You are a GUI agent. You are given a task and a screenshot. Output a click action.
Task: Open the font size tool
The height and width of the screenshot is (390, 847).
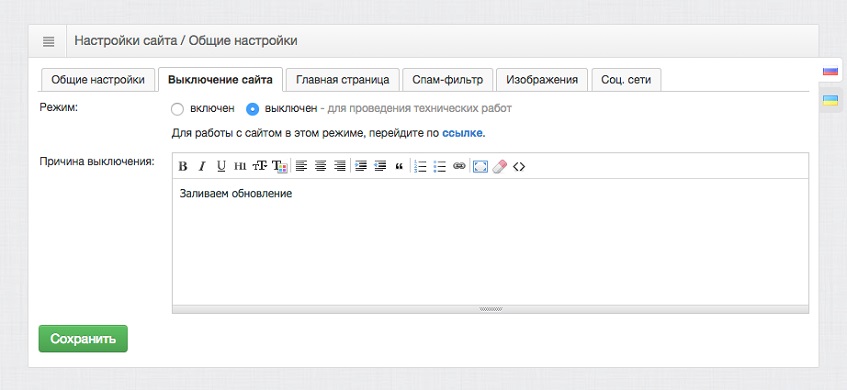click(259, 166)
